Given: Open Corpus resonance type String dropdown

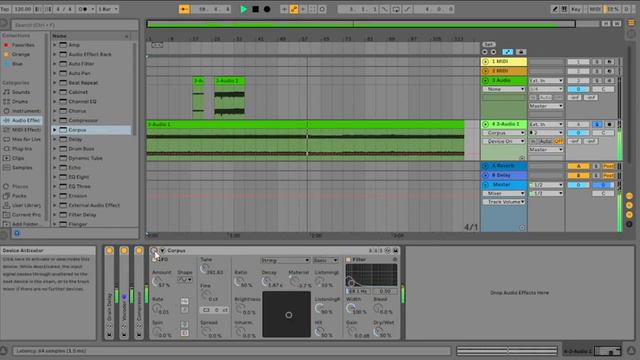Looking at the screenshot, I should point(285,260).
